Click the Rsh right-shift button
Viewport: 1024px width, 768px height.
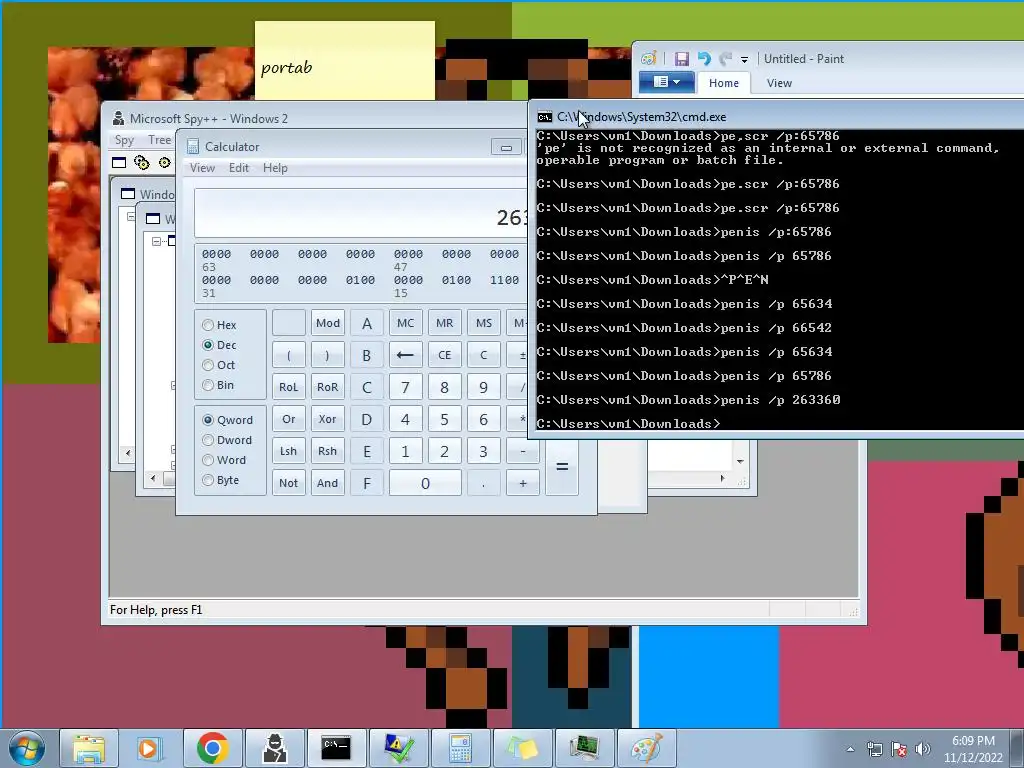click(x=328, y=451)
